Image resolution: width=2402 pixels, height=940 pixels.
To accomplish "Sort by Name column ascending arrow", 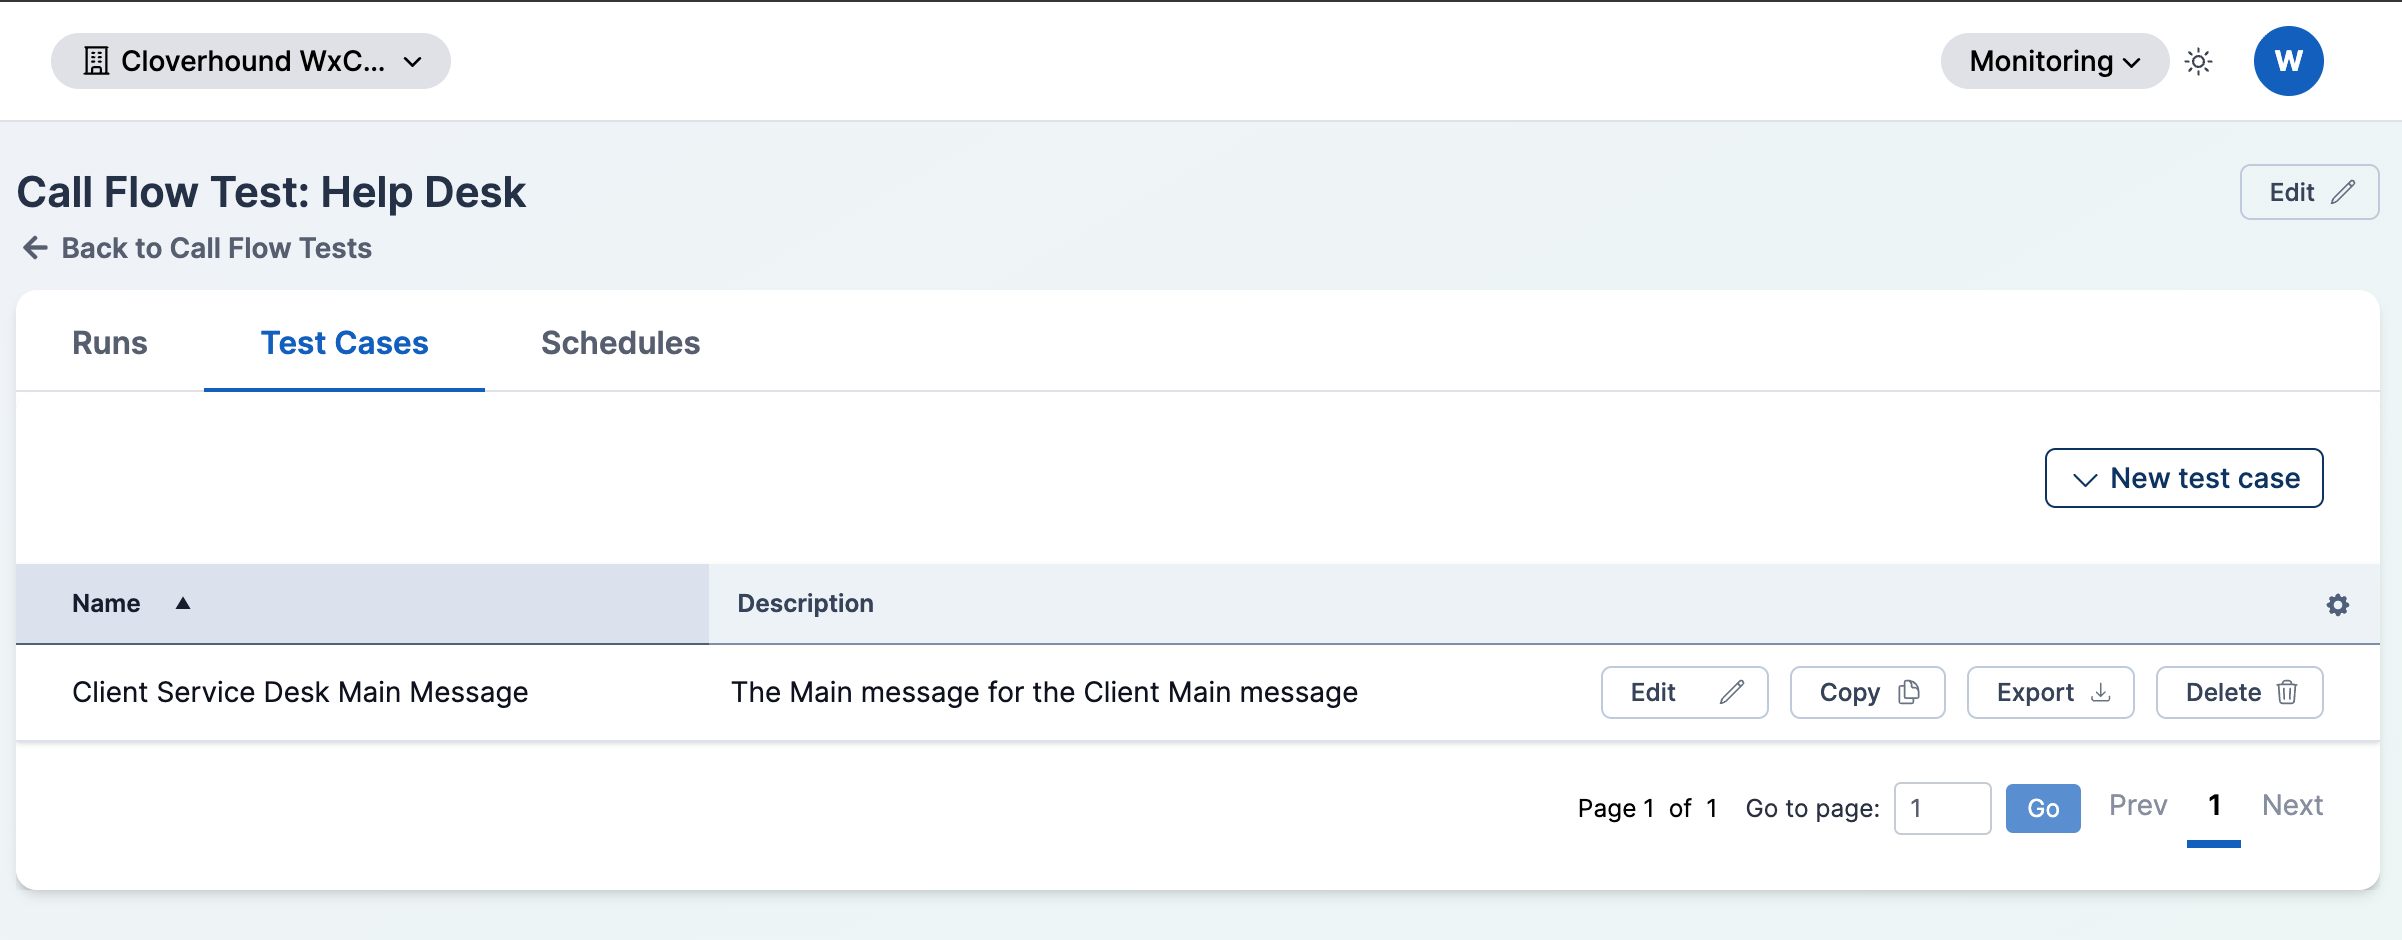I will pyautogui.click(x=183, y=603).
